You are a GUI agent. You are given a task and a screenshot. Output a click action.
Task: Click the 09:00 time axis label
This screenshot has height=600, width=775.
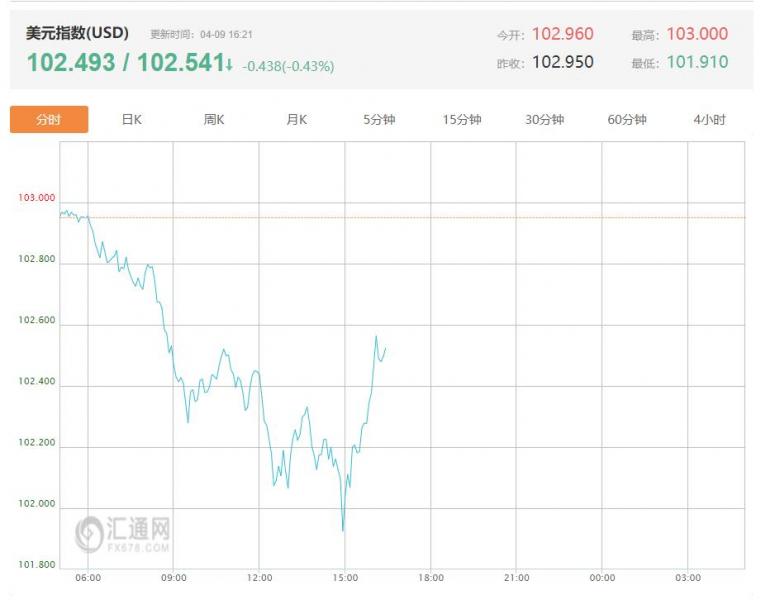[174, 578]
